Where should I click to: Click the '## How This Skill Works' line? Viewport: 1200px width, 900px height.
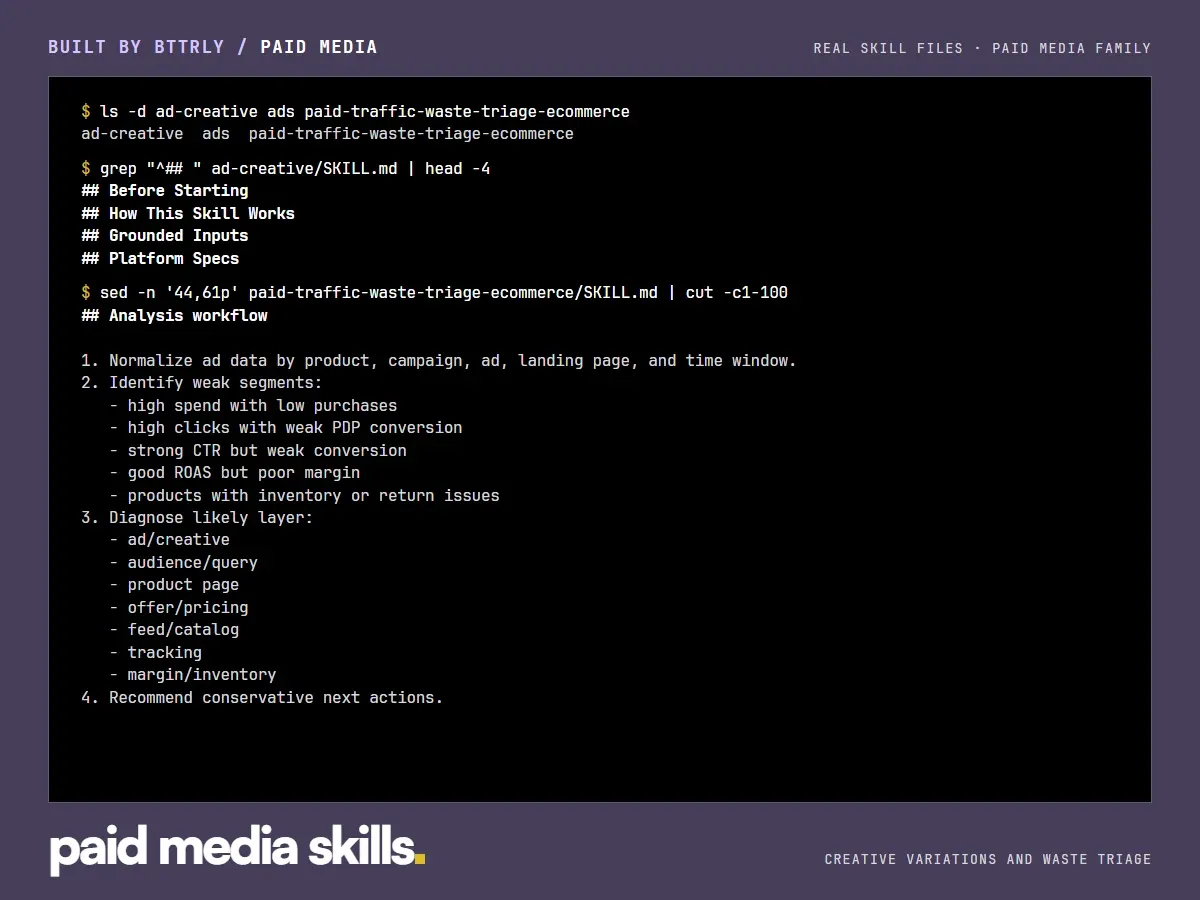[188, 213]
